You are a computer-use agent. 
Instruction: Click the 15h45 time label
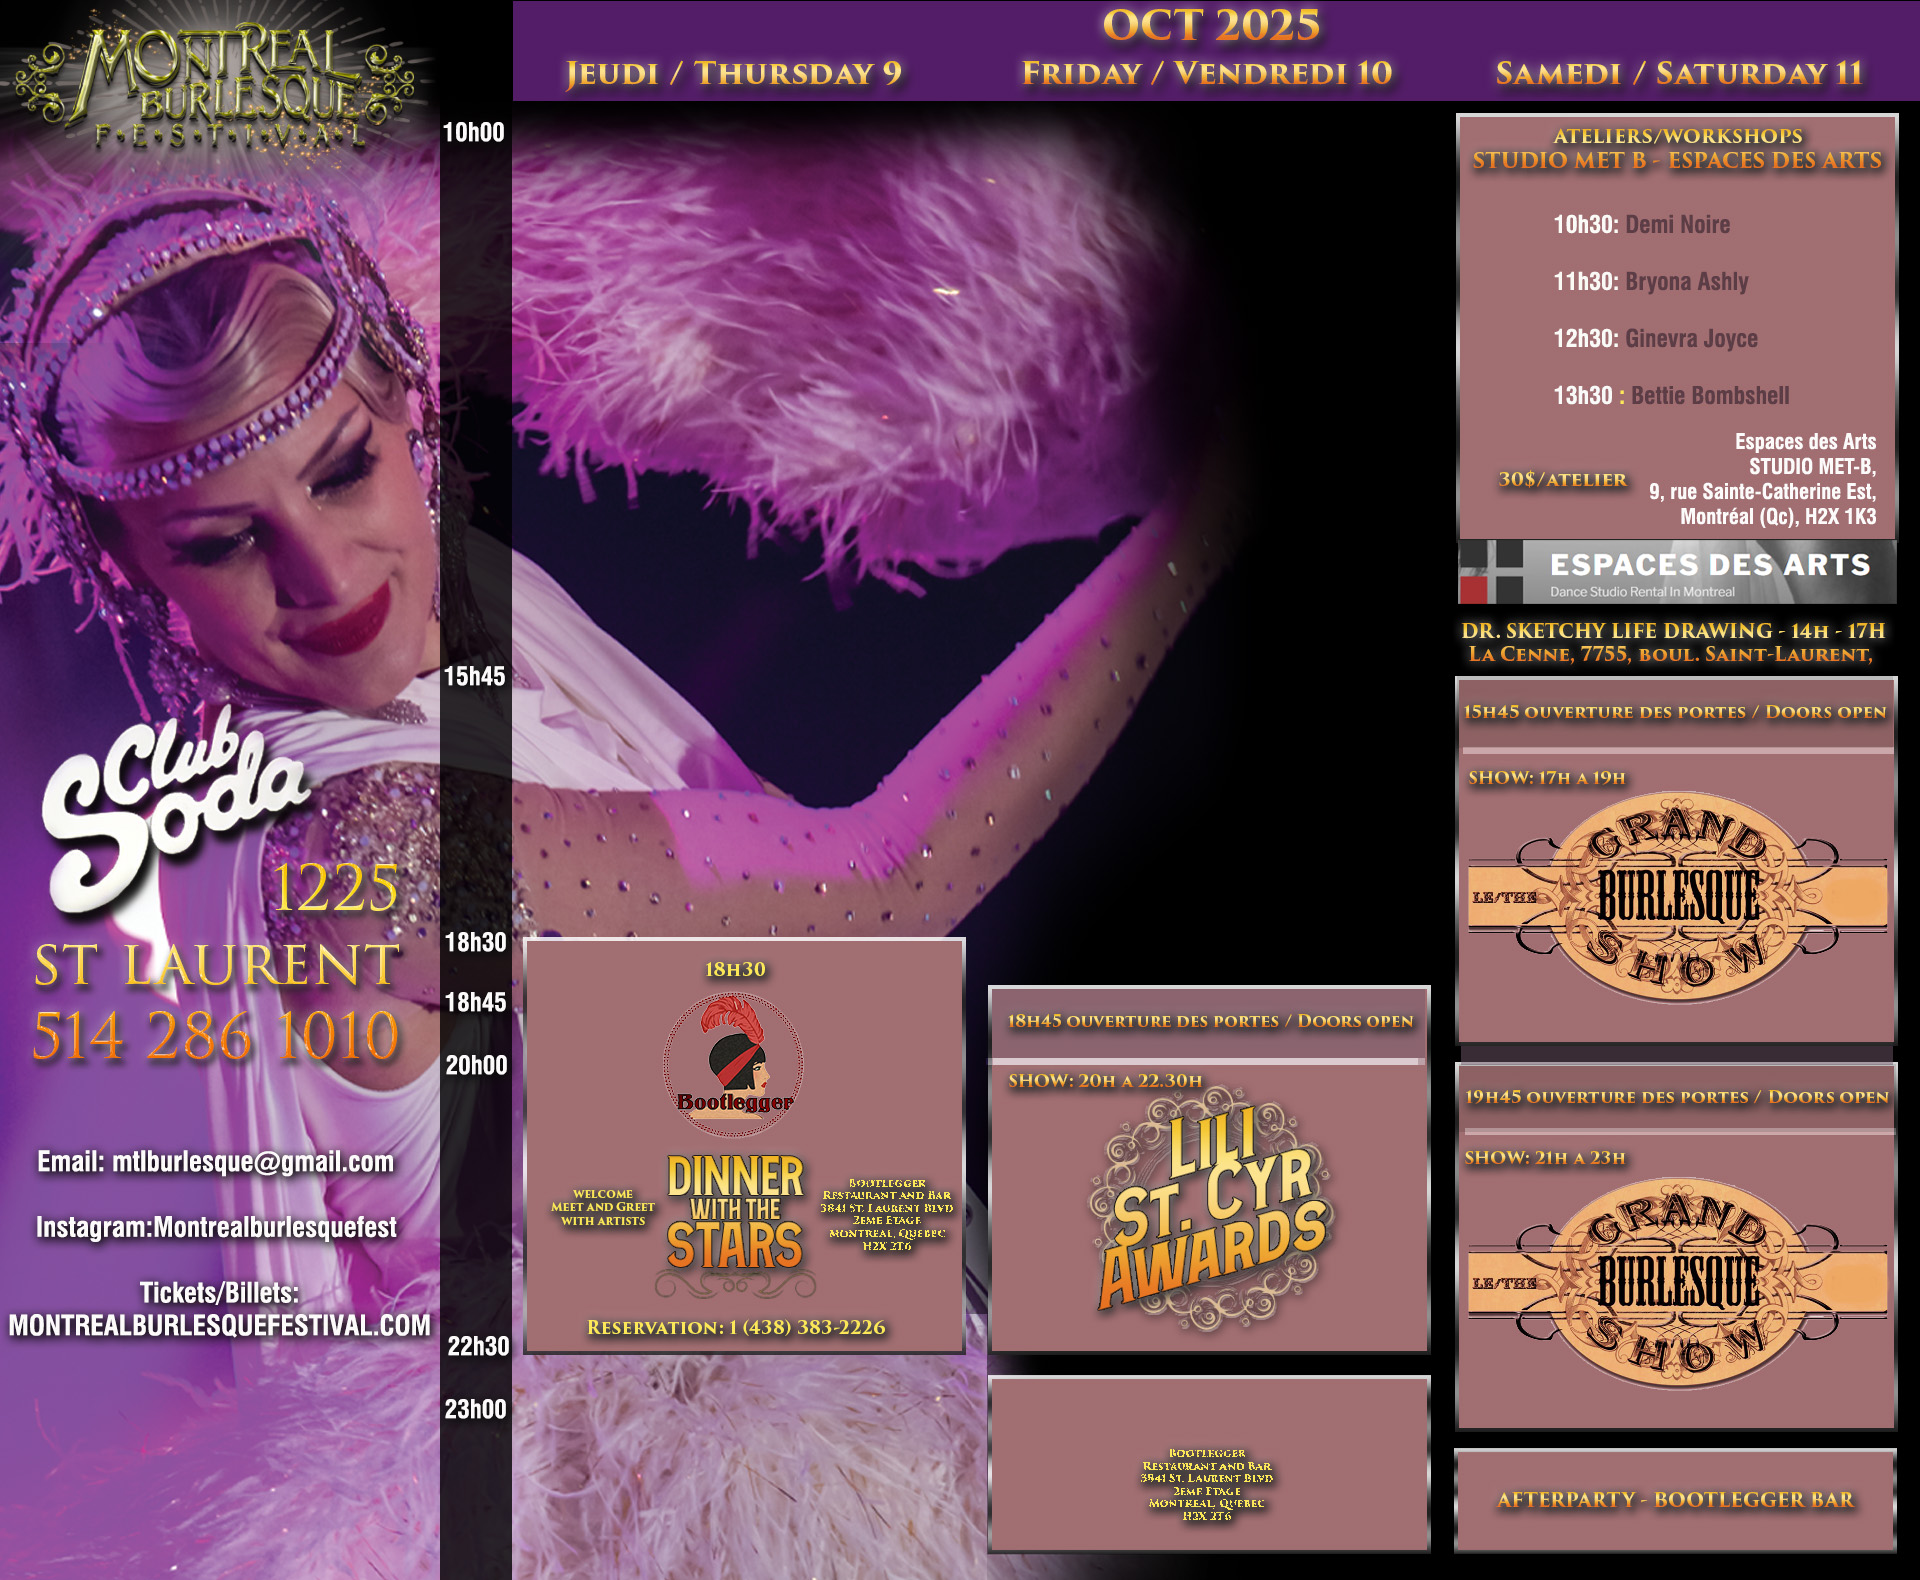click(474, 677)
